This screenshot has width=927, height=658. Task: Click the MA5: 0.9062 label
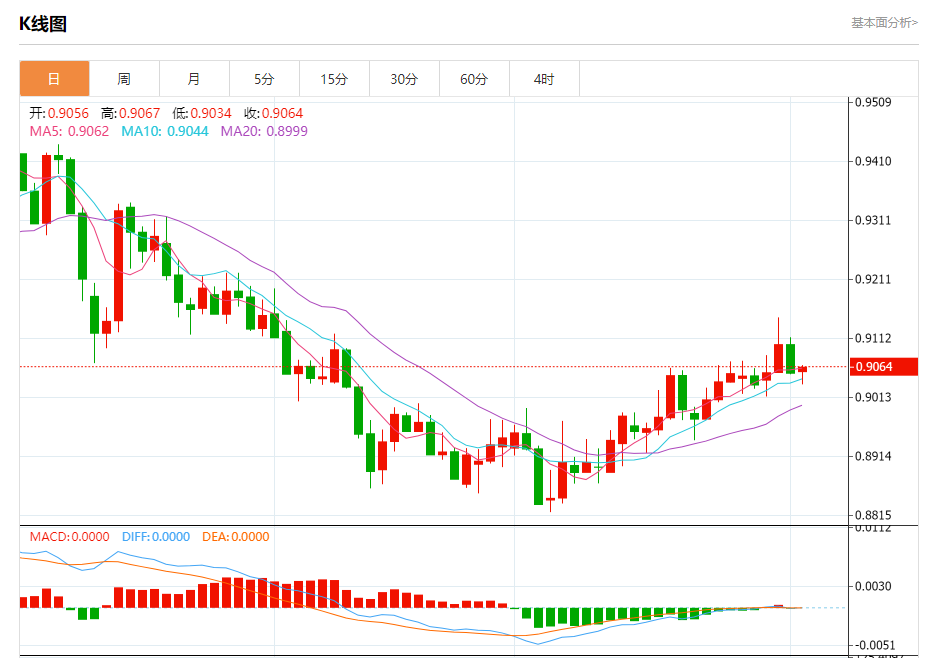tap(69, 131)
